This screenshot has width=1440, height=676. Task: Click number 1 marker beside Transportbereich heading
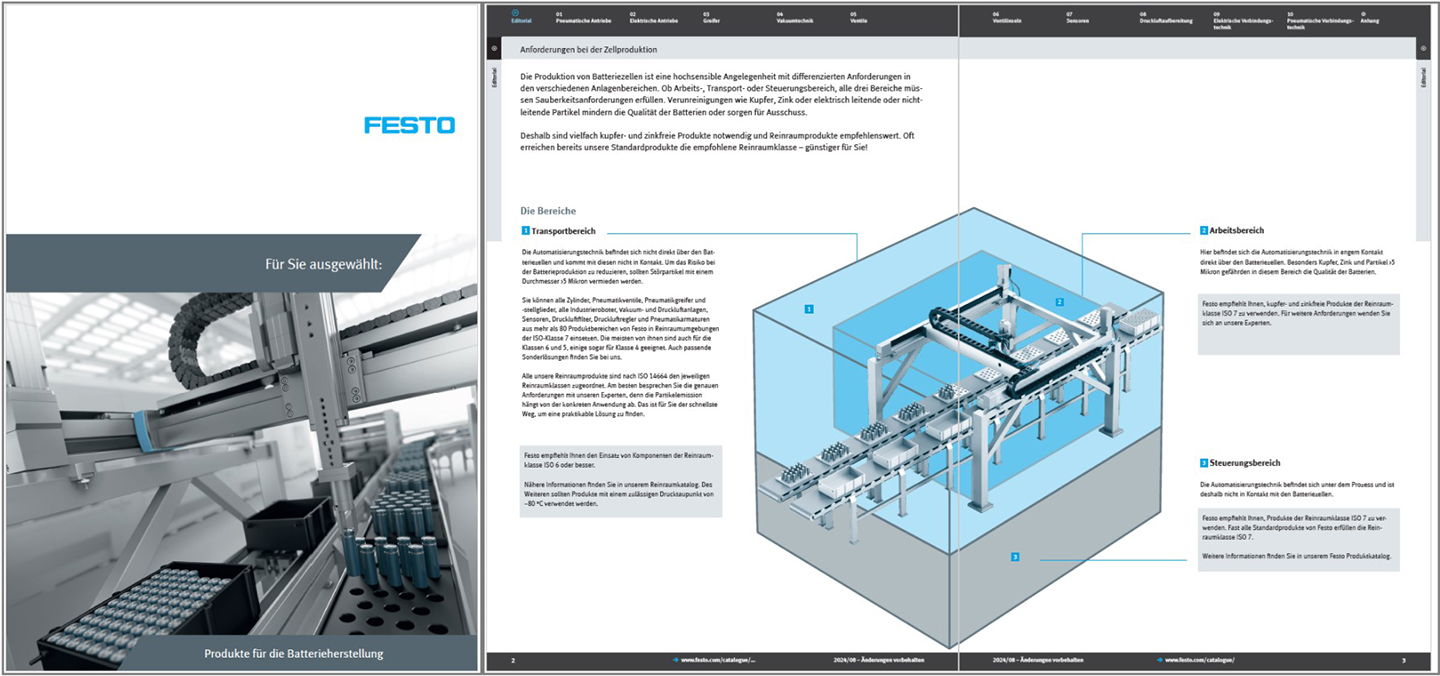pos(525,231)
